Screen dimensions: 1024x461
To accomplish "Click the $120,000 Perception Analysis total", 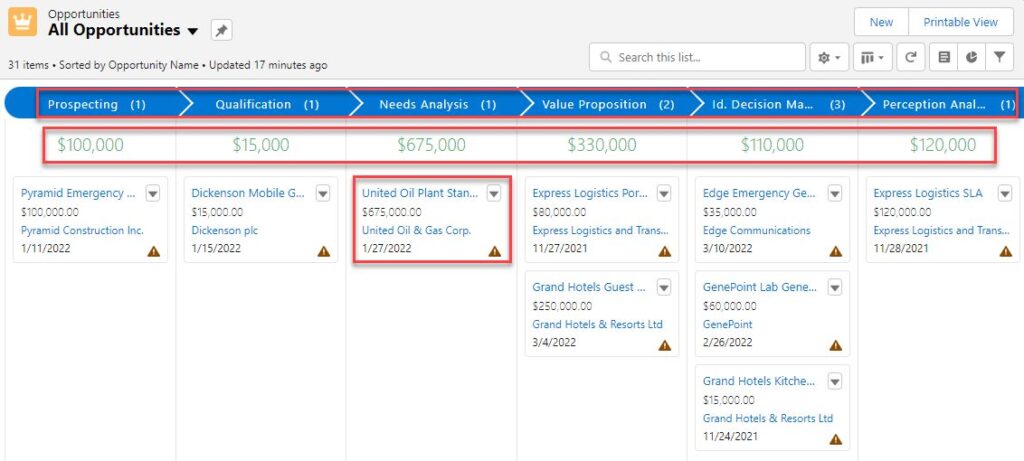I will [943, 145].
